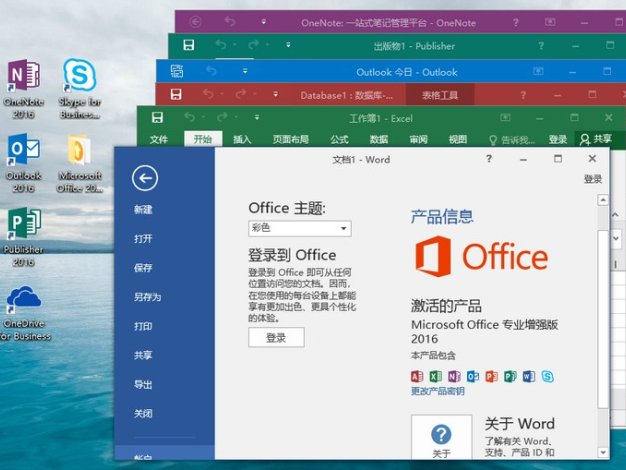626x470 pixels.
Task: Click redo icon in Access Database1 window
Action: (240, 94)
